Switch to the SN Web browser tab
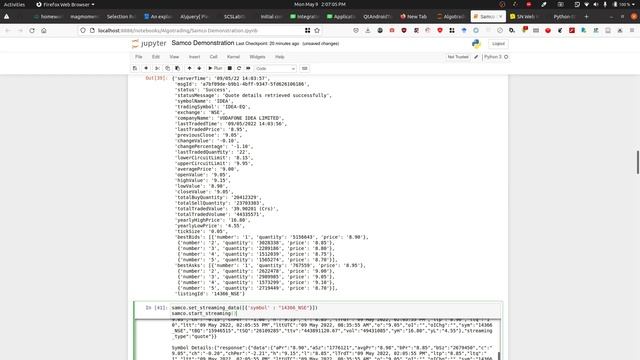Image resolution: width=640 pixels, height=360 pixels. [524, 17]
